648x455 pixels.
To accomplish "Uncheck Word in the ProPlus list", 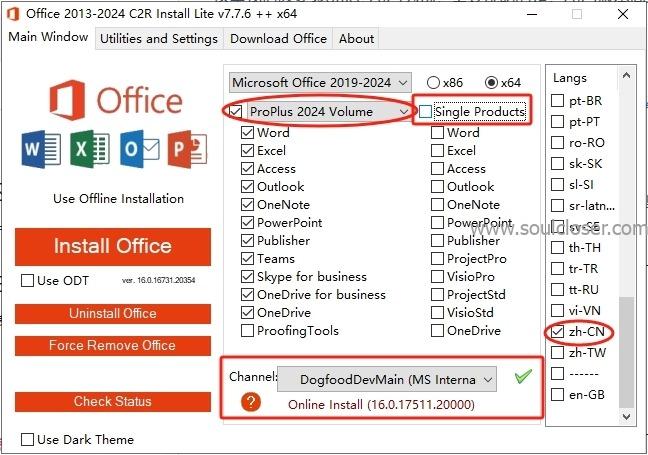I will 248,133.
